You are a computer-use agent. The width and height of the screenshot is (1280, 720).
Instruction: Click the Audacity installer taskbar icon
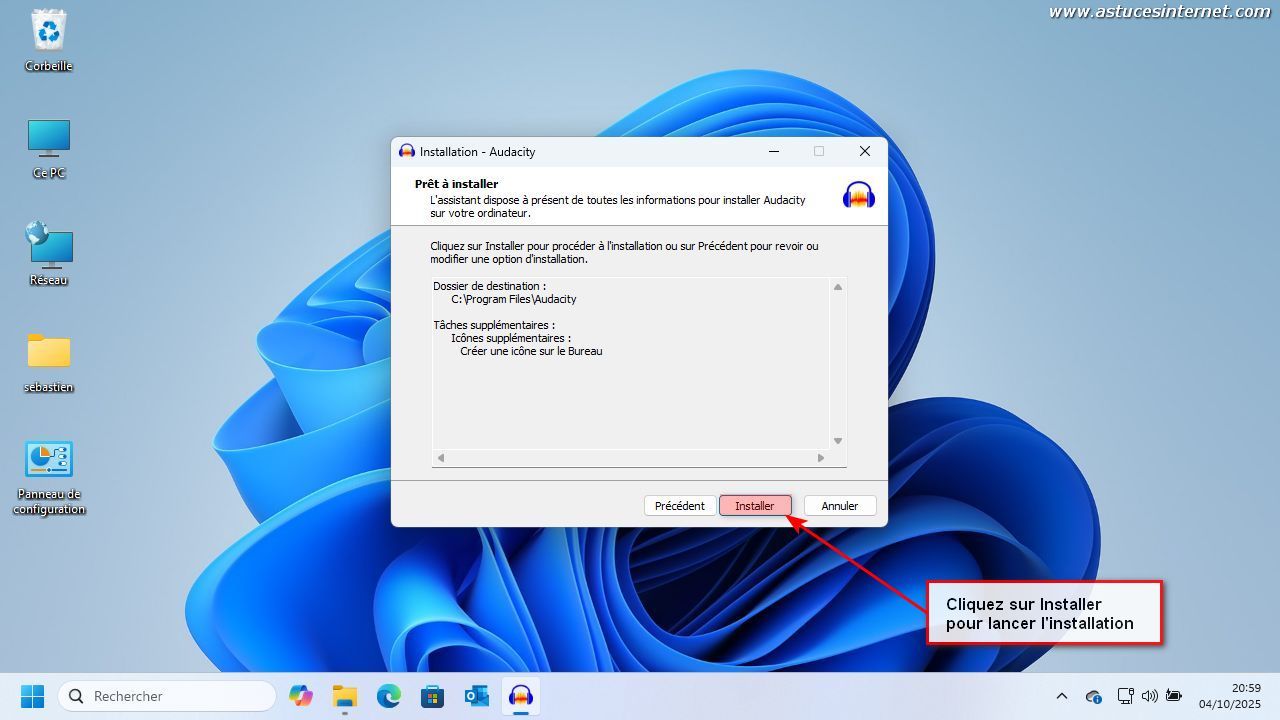pos(520,696)
